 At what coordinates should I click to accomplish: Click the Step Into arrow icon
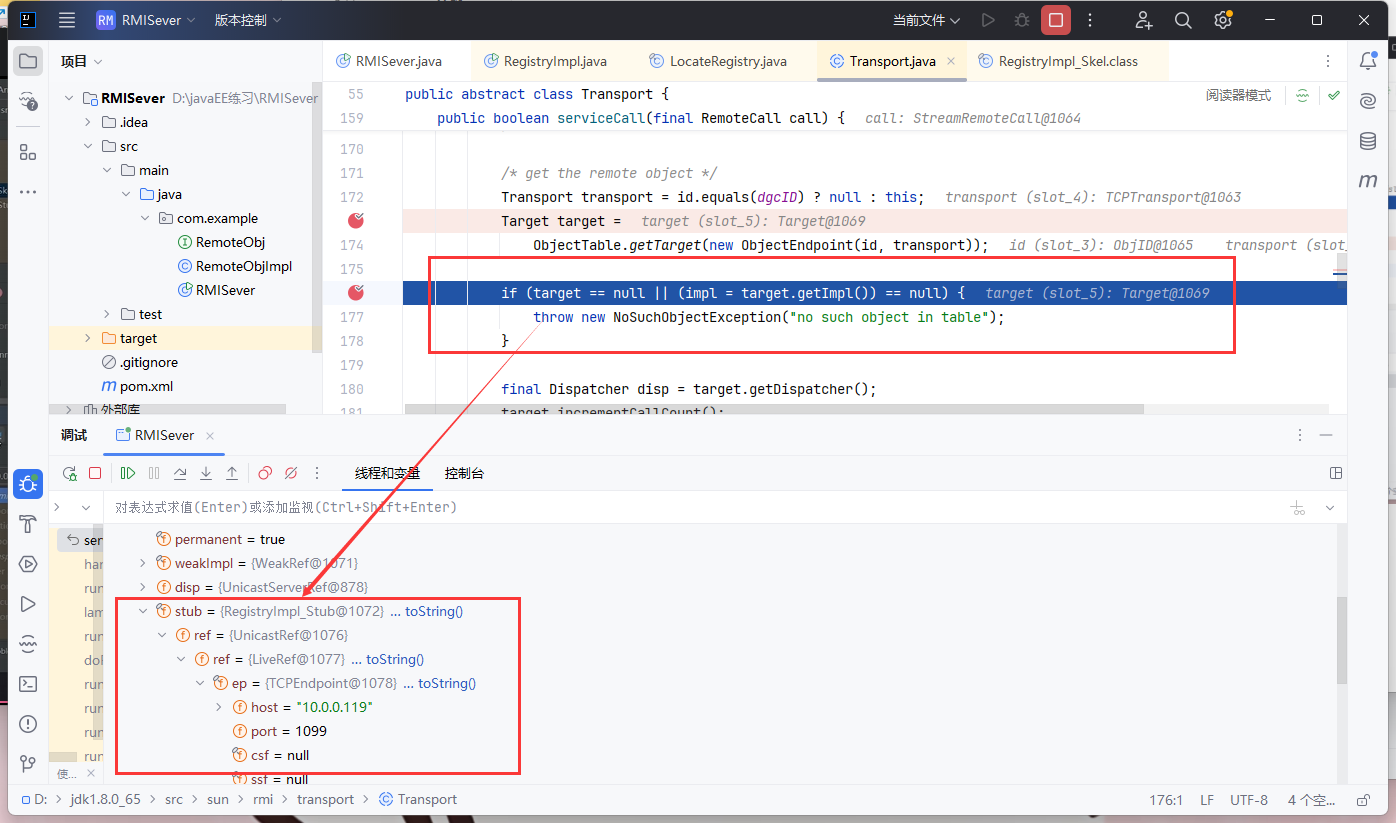click(x=206, y=473)
